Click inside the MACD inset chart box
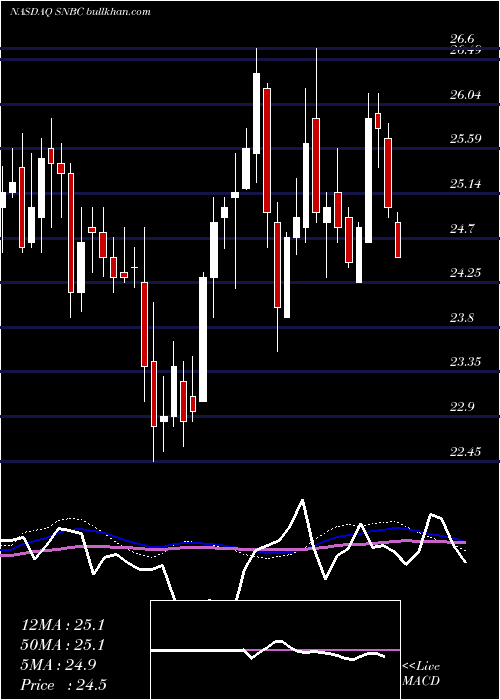Screen dimensions: 500x700 275,650
